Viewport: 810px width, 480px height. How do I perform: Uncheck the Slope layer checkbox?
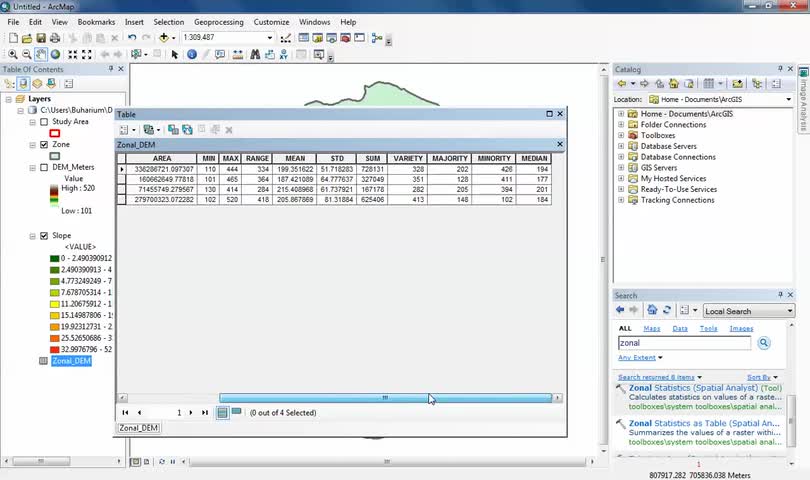pos(44,236)
